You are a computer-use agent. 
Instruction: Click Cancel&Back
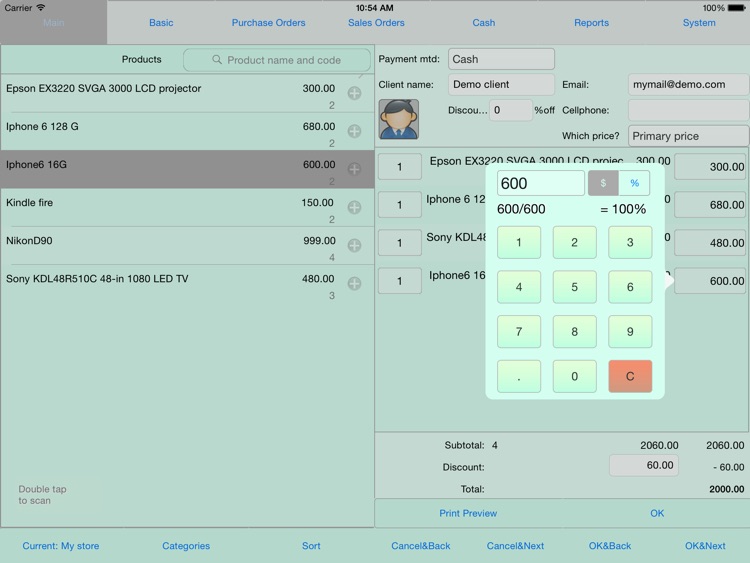(420, 546)
